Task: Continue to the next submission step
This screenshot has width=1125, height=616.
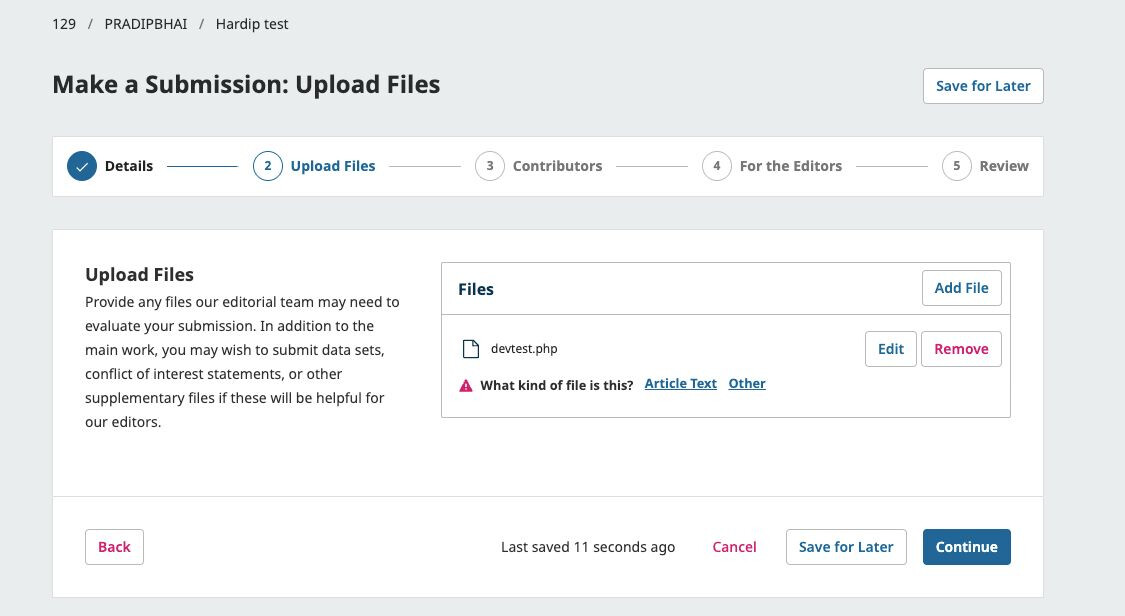Action: tap(966, 547)
